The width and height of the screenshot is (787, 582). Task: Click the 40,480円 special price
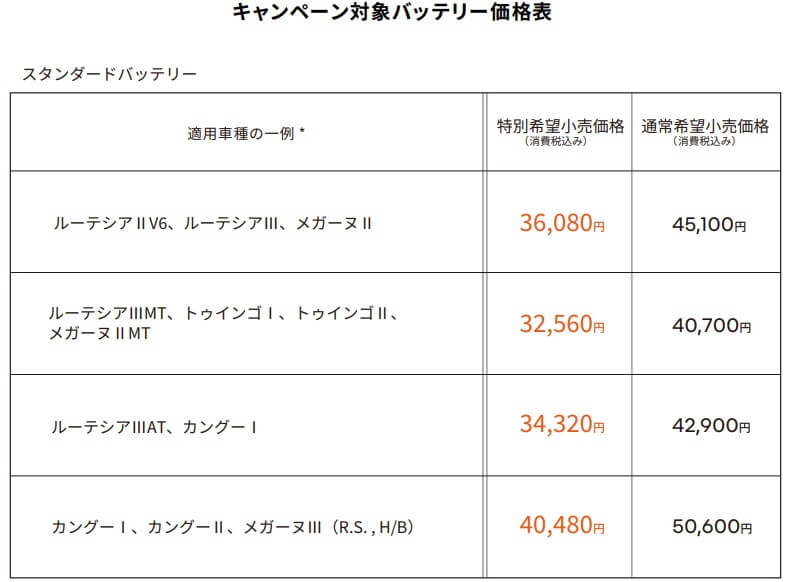(562, 525)
